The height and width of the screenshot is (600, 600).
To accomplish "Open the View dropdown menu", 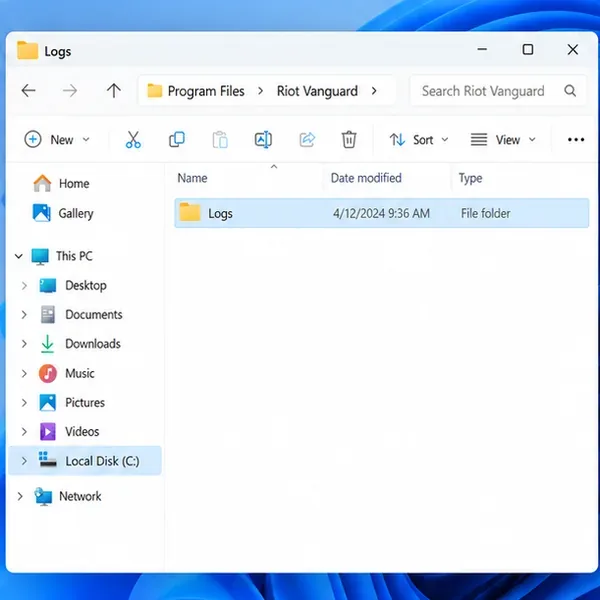I will coord(503,140).
